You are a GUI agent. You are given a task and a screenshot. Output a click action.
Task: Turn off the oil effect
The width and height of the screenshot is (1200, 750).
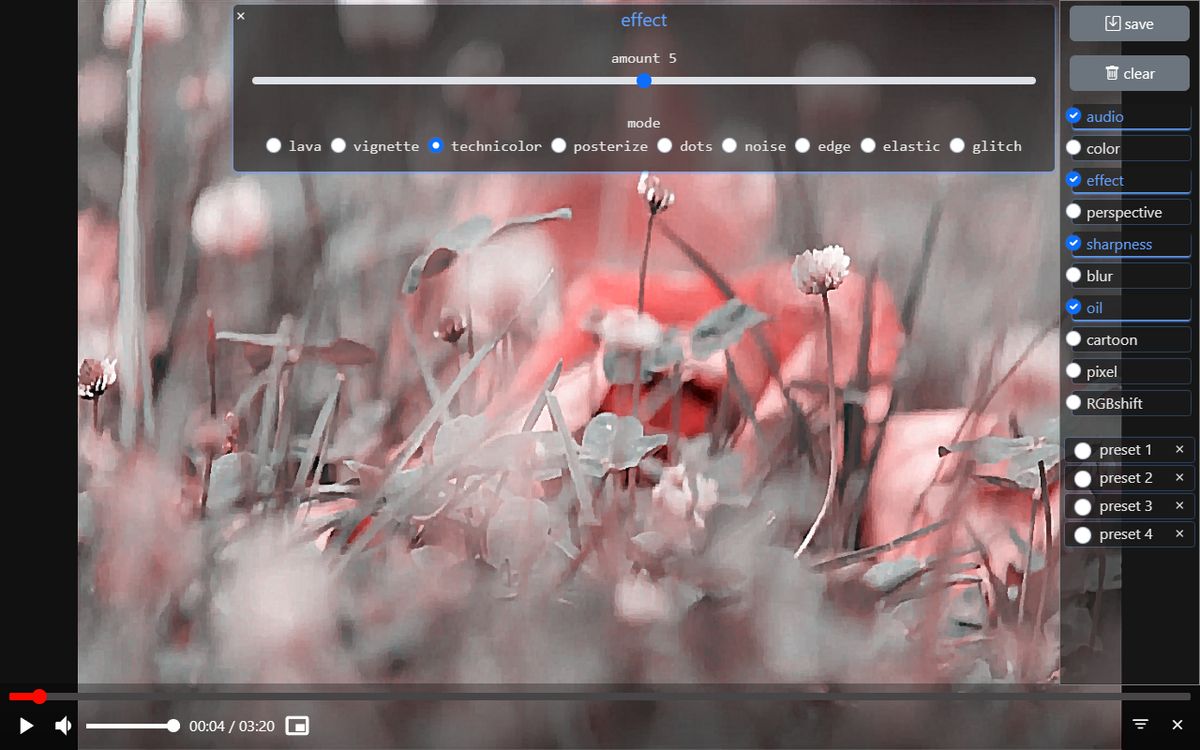click(1074, 307)
